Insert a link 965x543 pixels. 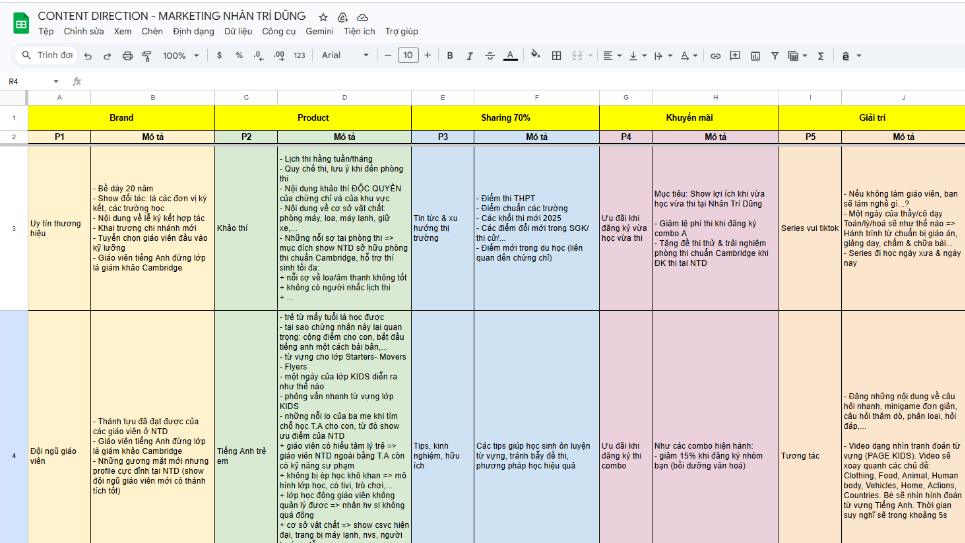[x=715, y=55]
